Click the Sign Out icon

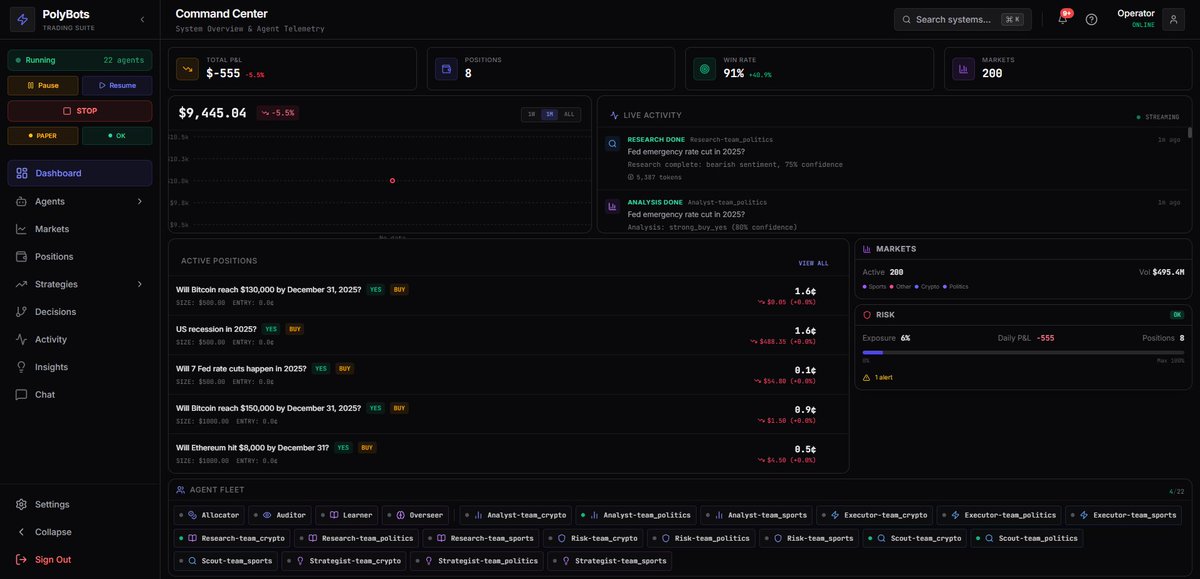point(22,560)
